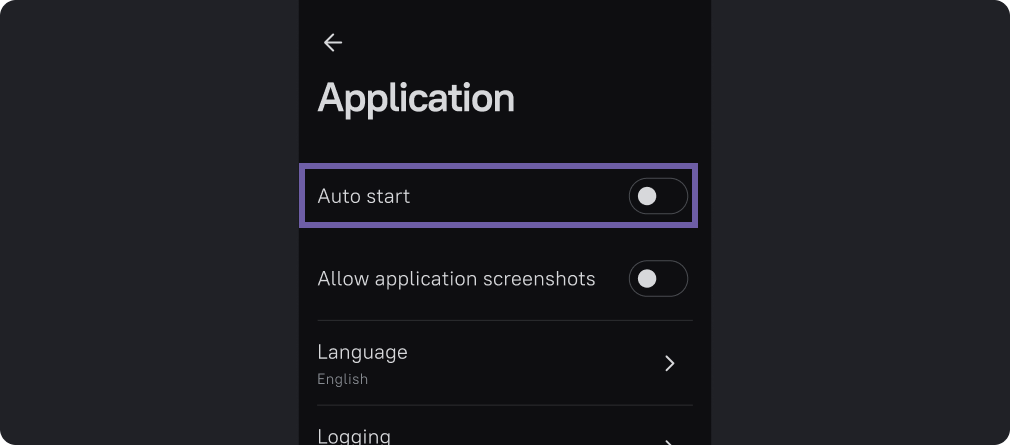Expand Language options via right arrow
The height and width of the screenshot is (445, 1010).
(x=670, y=363)
